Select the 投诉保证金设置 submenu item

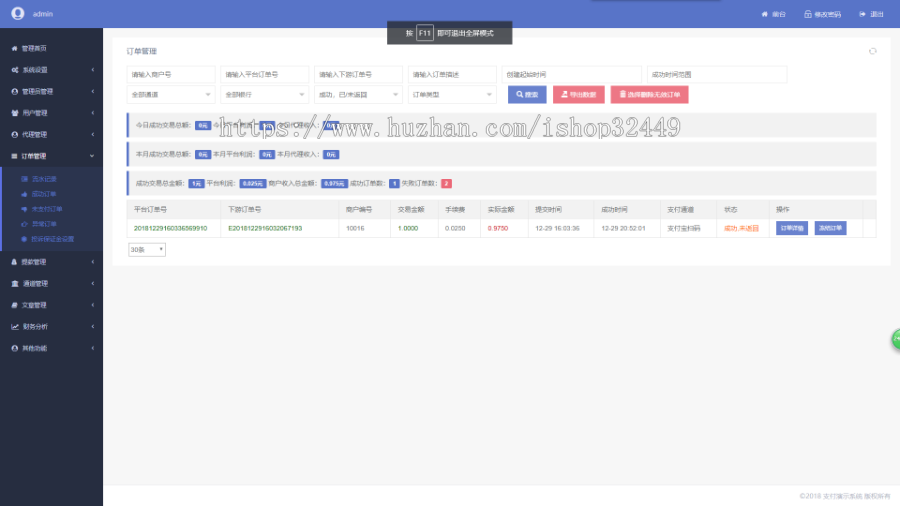52,239
